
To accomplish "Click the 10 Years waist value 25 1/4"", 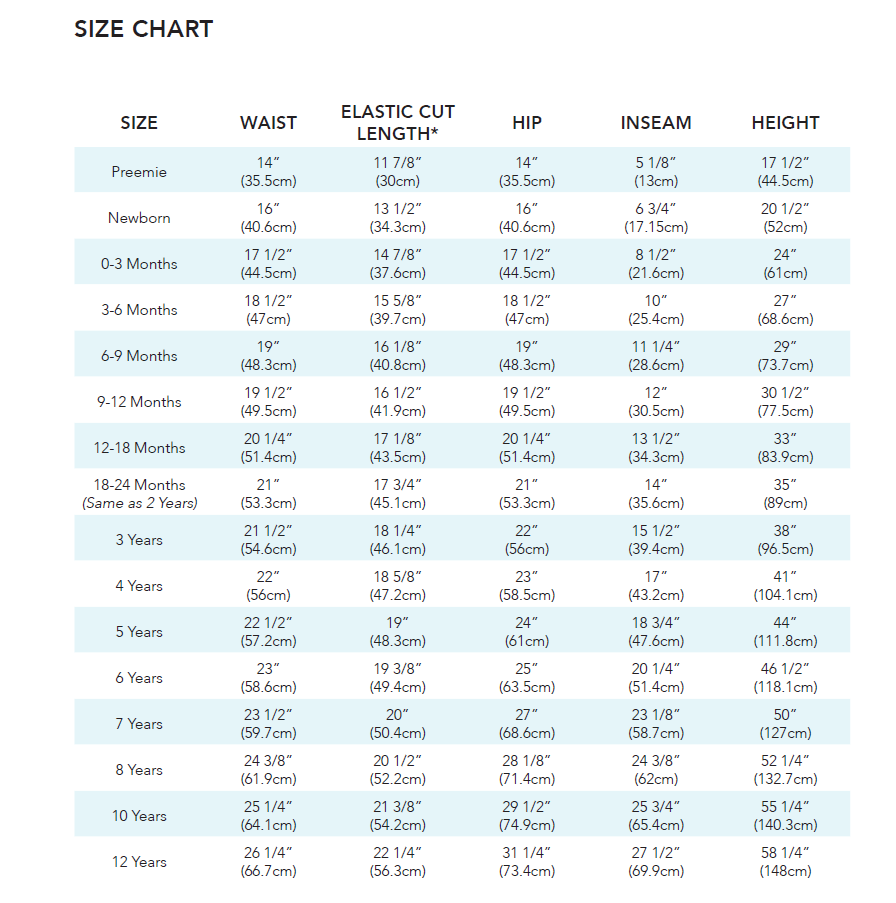I will [x=268, y=807].
